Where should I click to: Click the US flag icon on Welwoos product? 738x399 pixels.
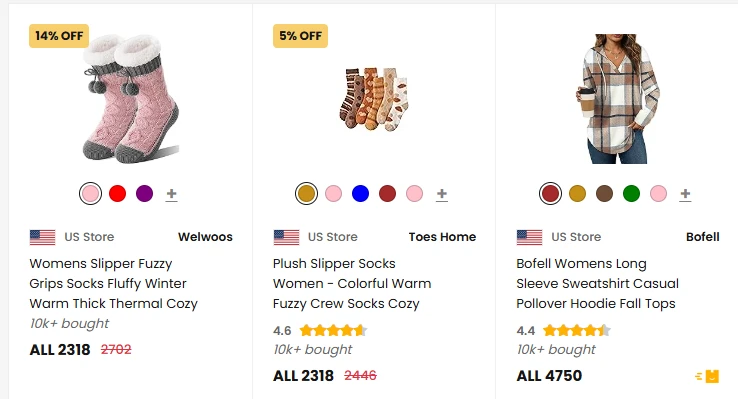(x=42, y=237)
